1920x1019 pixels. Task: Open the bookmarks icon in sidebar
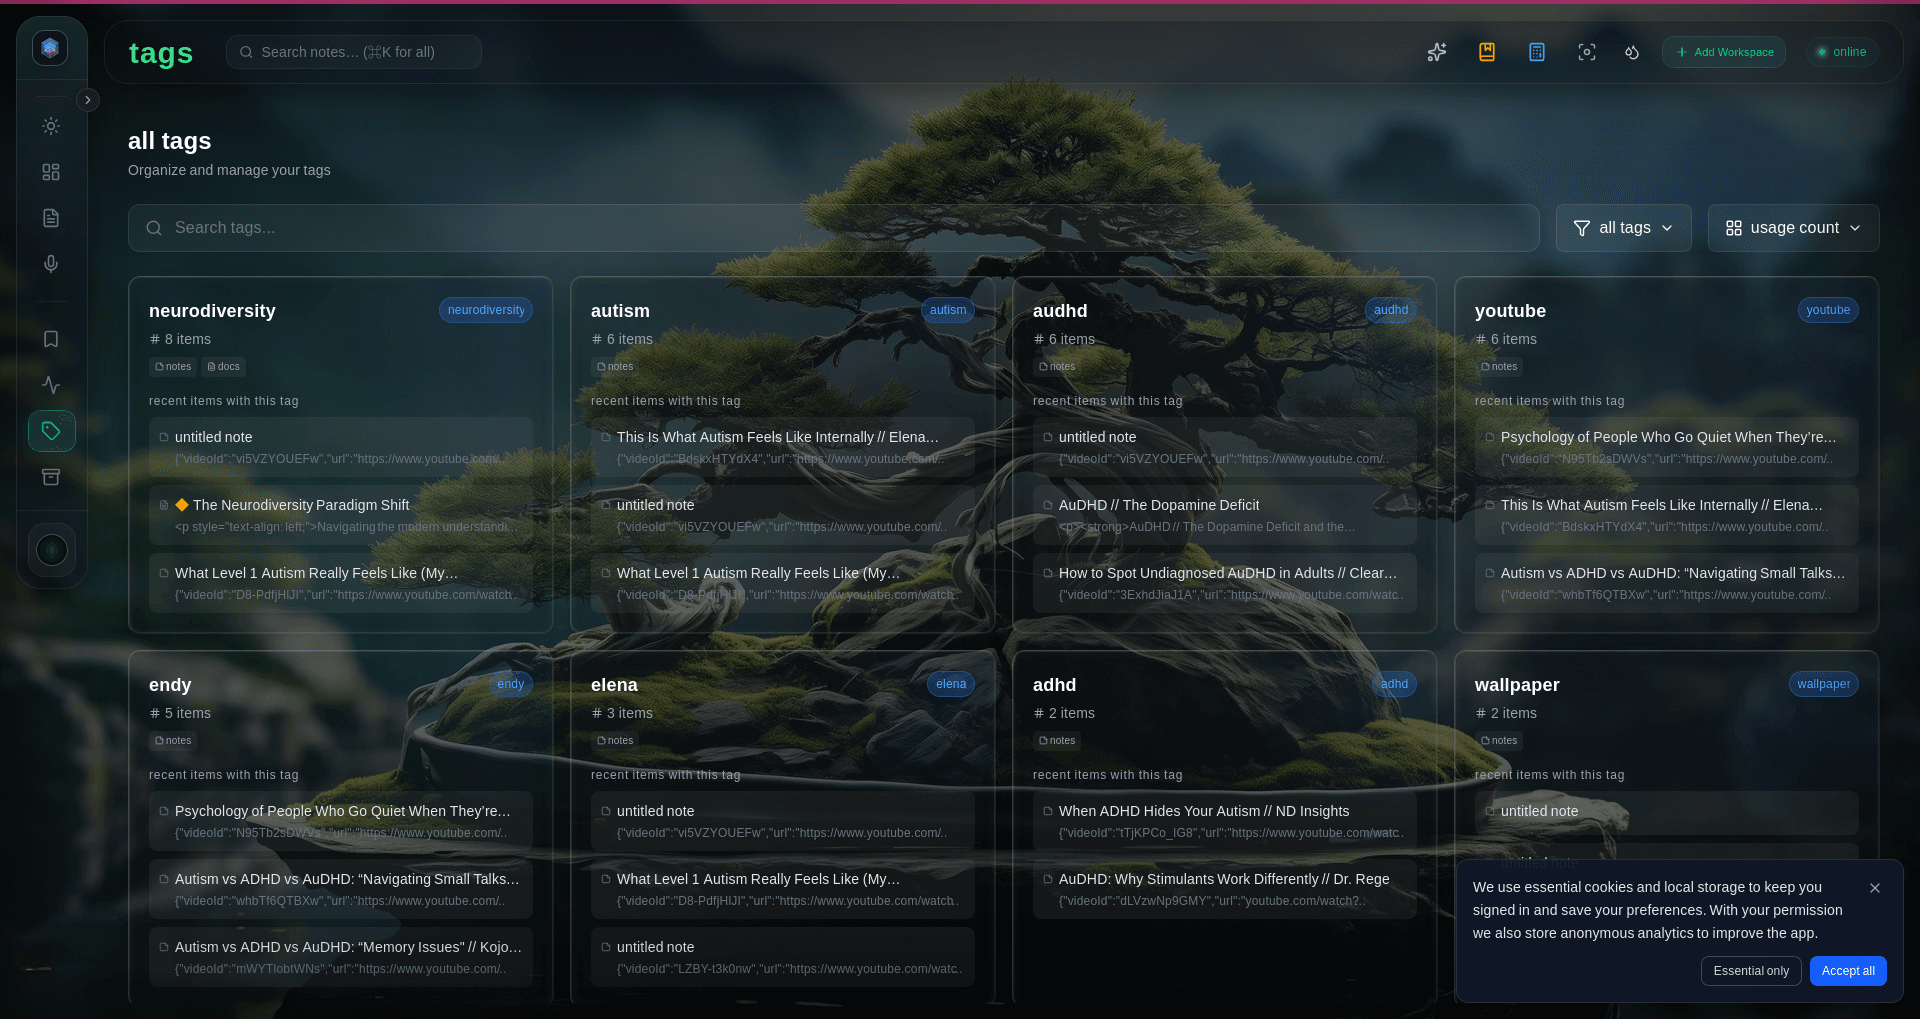(51, 339)
